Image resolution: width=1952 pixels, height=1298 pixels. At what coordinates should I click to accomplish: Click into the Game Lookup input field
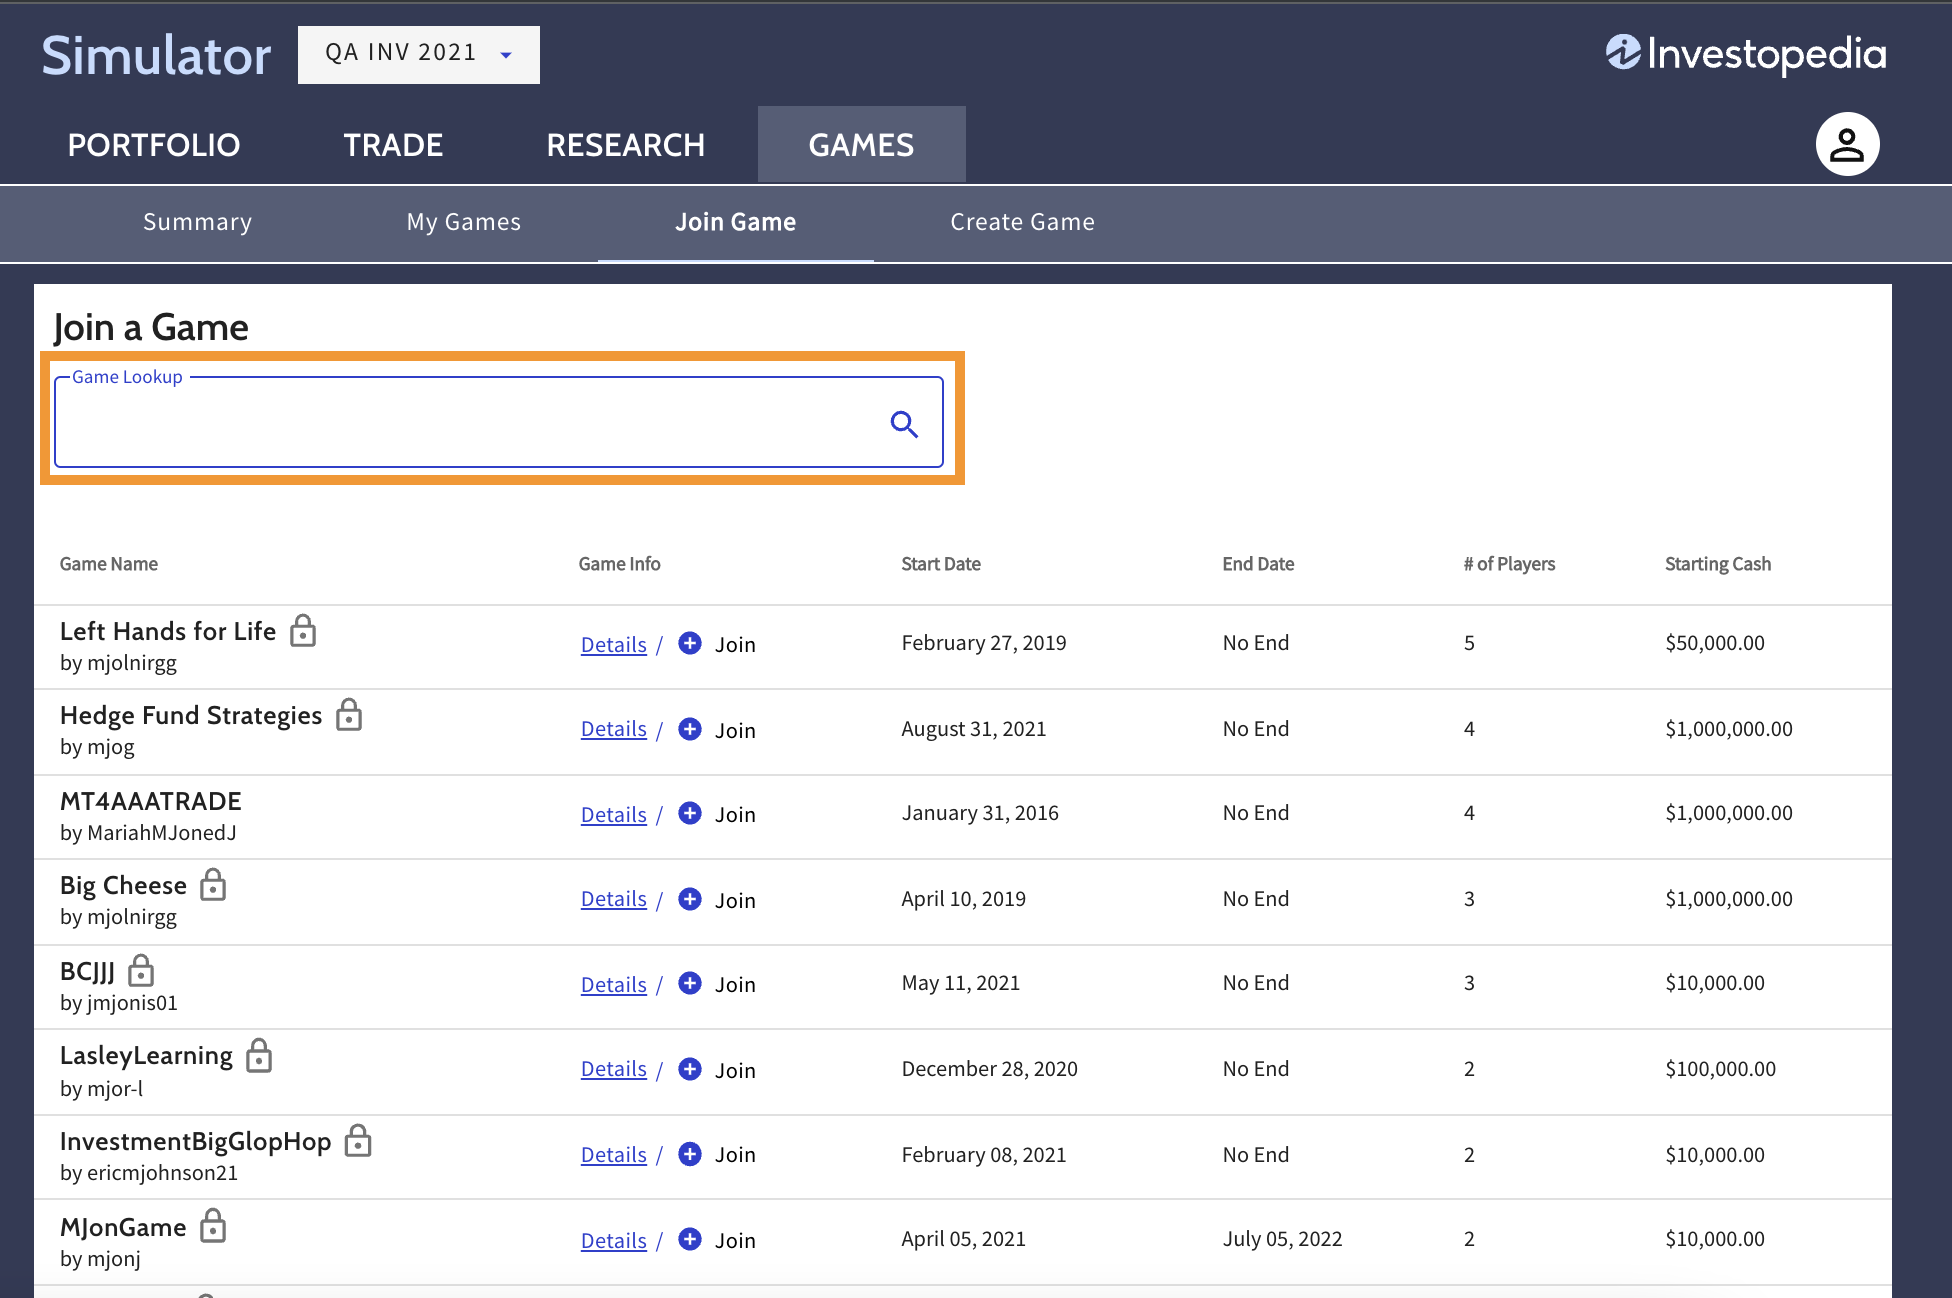pos(460,424)
